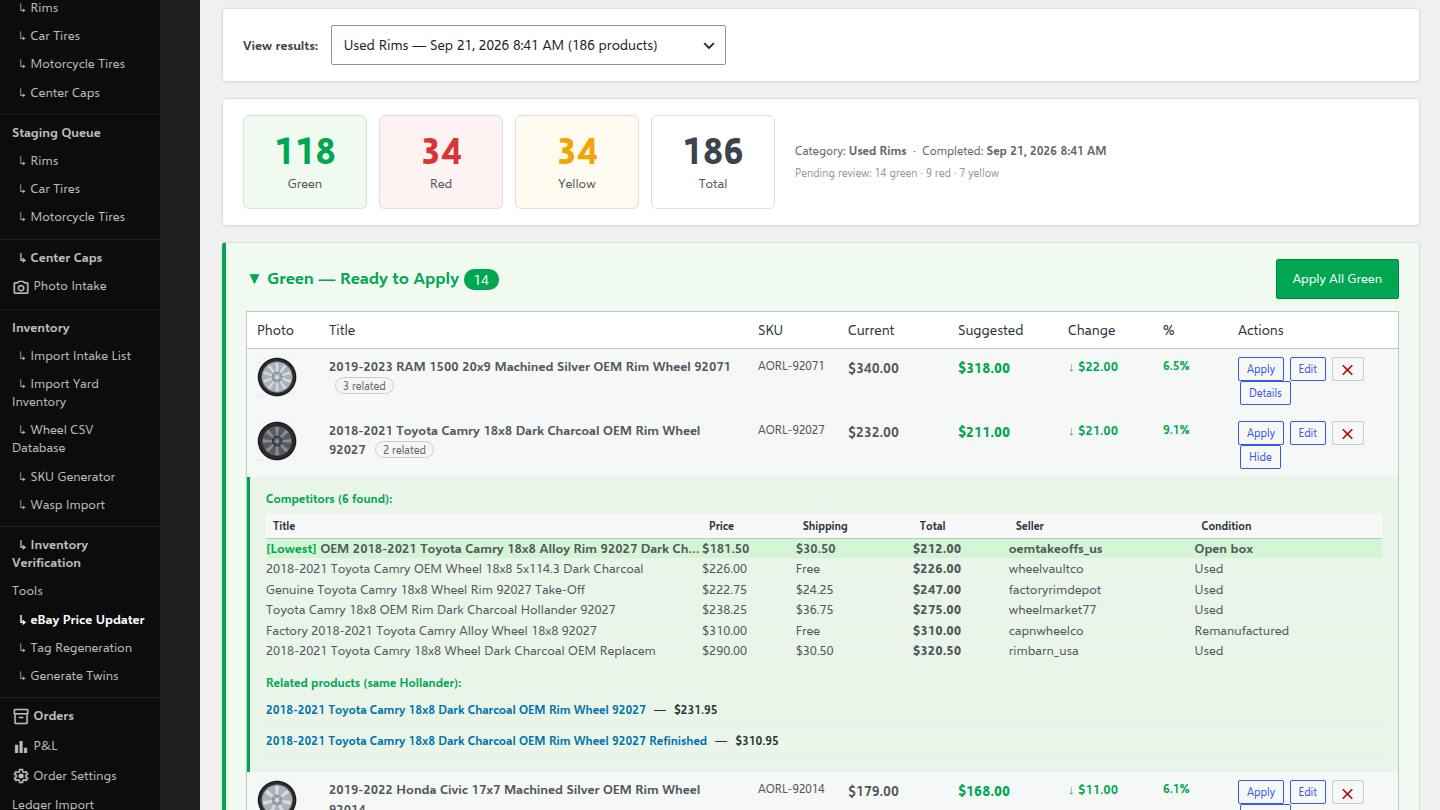Go to Inventory Verification
The height and width of the screenshot is (810, 1440).
(x=50, y=554)
